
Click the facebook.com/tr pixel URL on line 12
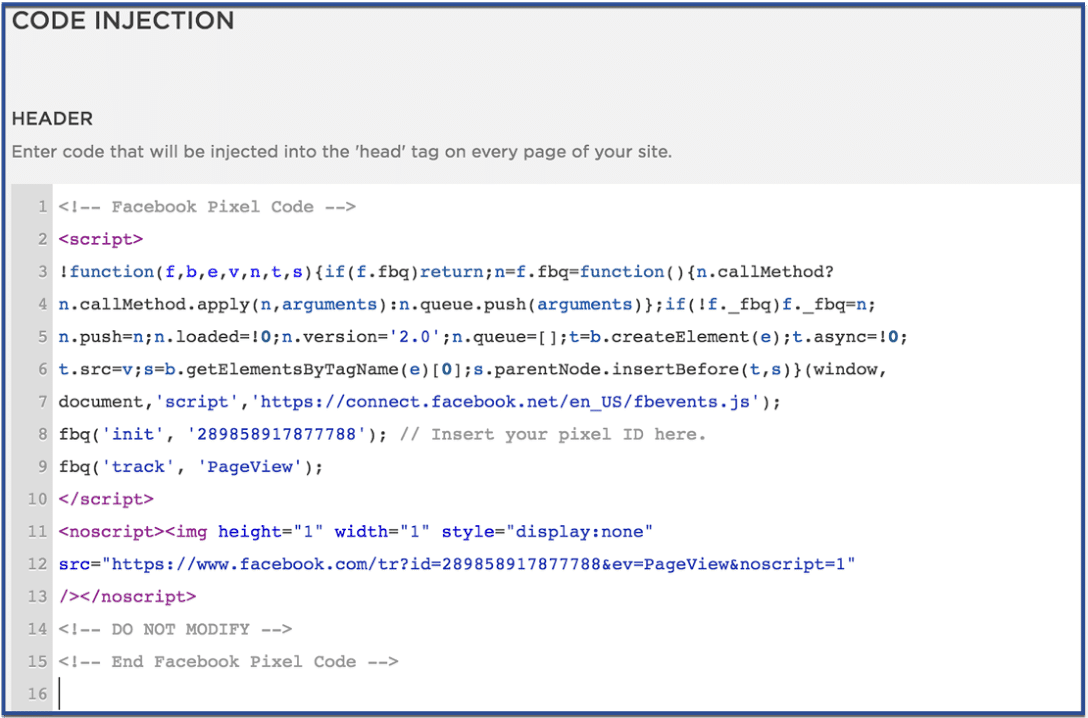point(470,563)
